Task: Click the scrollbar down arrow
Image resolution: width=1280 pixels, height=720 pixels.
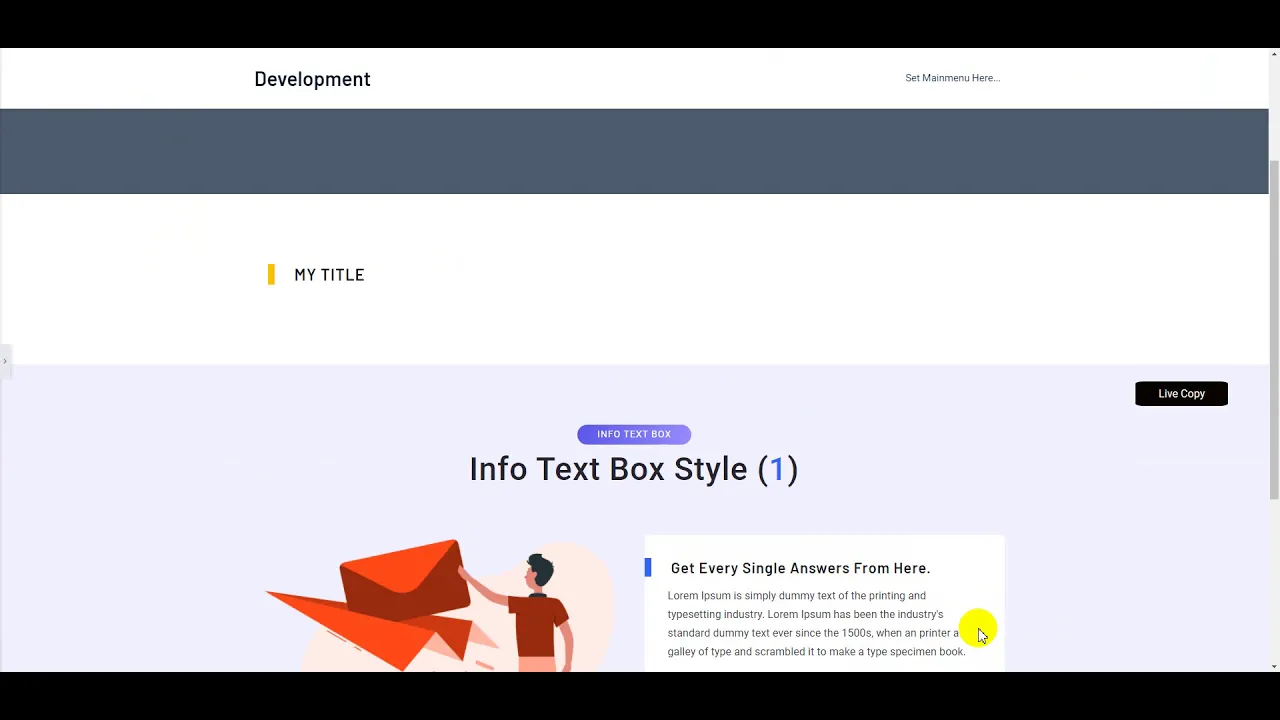Action: click(1274, 666)
